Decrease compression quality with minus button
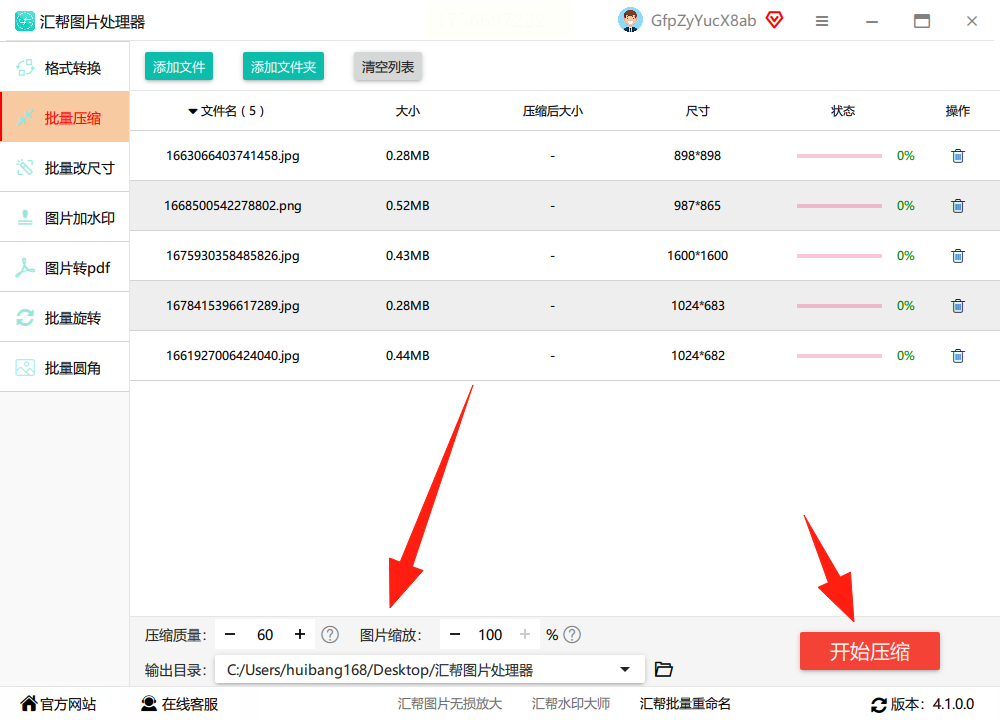 coord(230,635)
